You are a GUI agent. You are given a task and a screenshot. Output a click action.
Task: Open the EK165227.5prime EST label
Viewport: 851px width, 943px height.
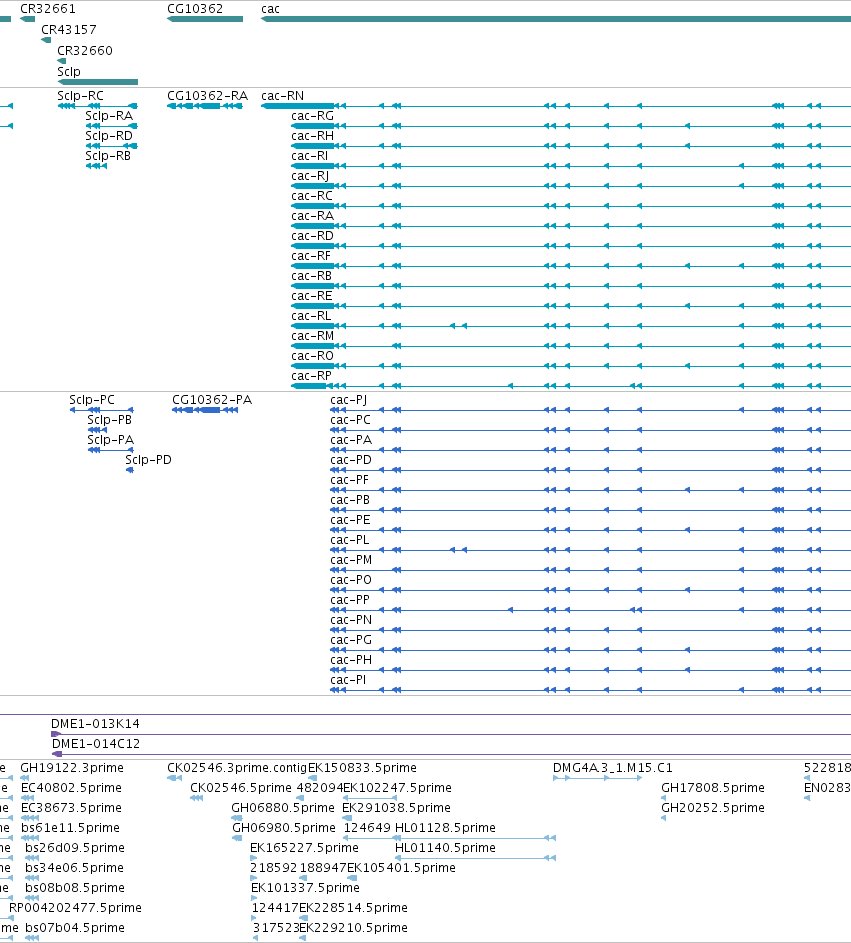pos(304,848)
